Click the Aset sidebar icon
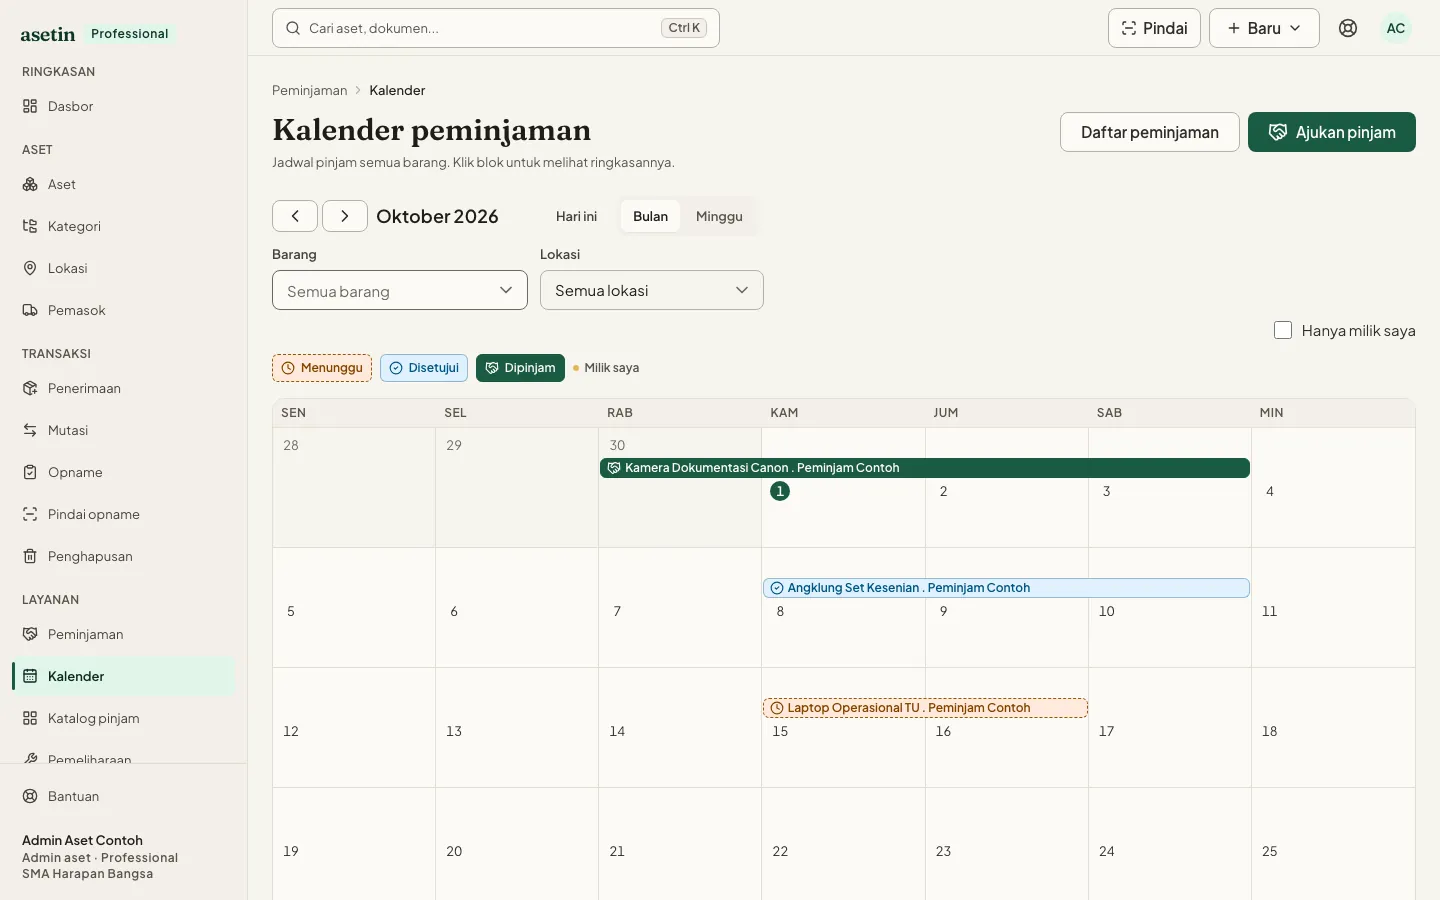 [x=30, y=184]
